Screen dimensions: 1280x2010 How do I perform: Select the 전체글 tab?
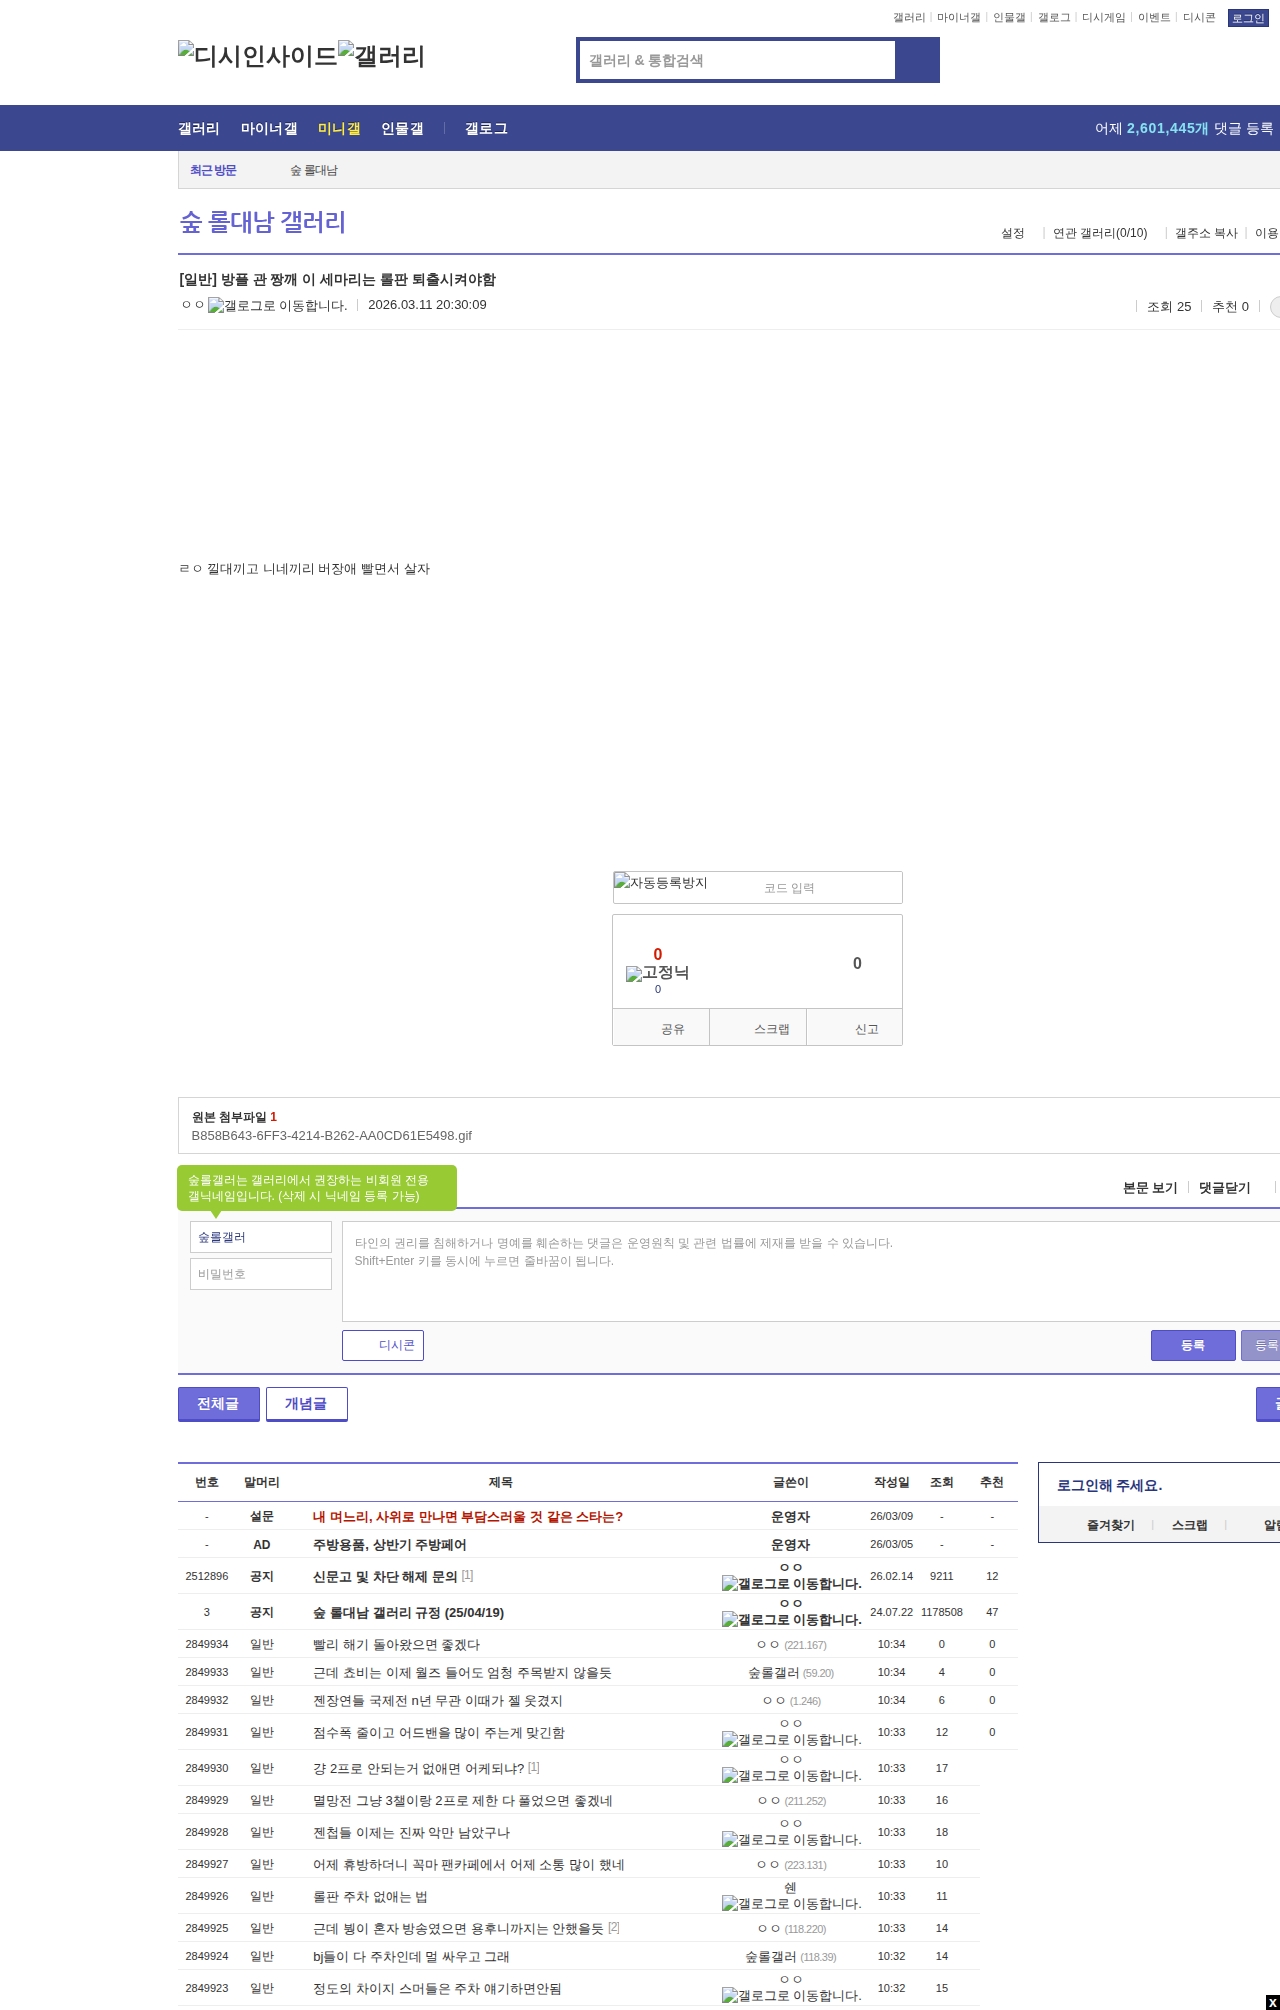pyautogui.click(x=218, y=1404)
